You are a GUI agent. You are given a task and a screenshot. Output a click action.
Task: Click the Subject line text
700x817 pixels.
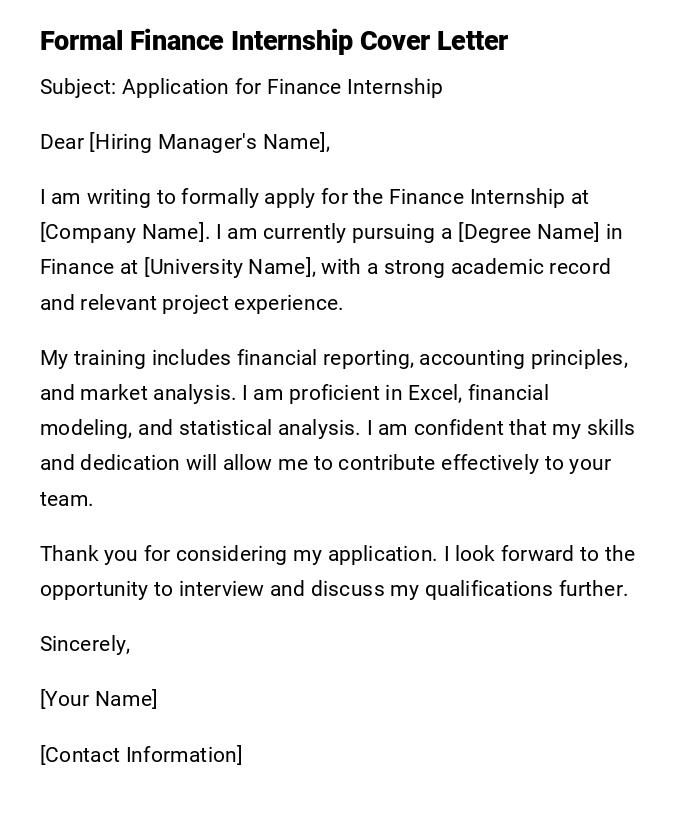(x=241, y=87)
